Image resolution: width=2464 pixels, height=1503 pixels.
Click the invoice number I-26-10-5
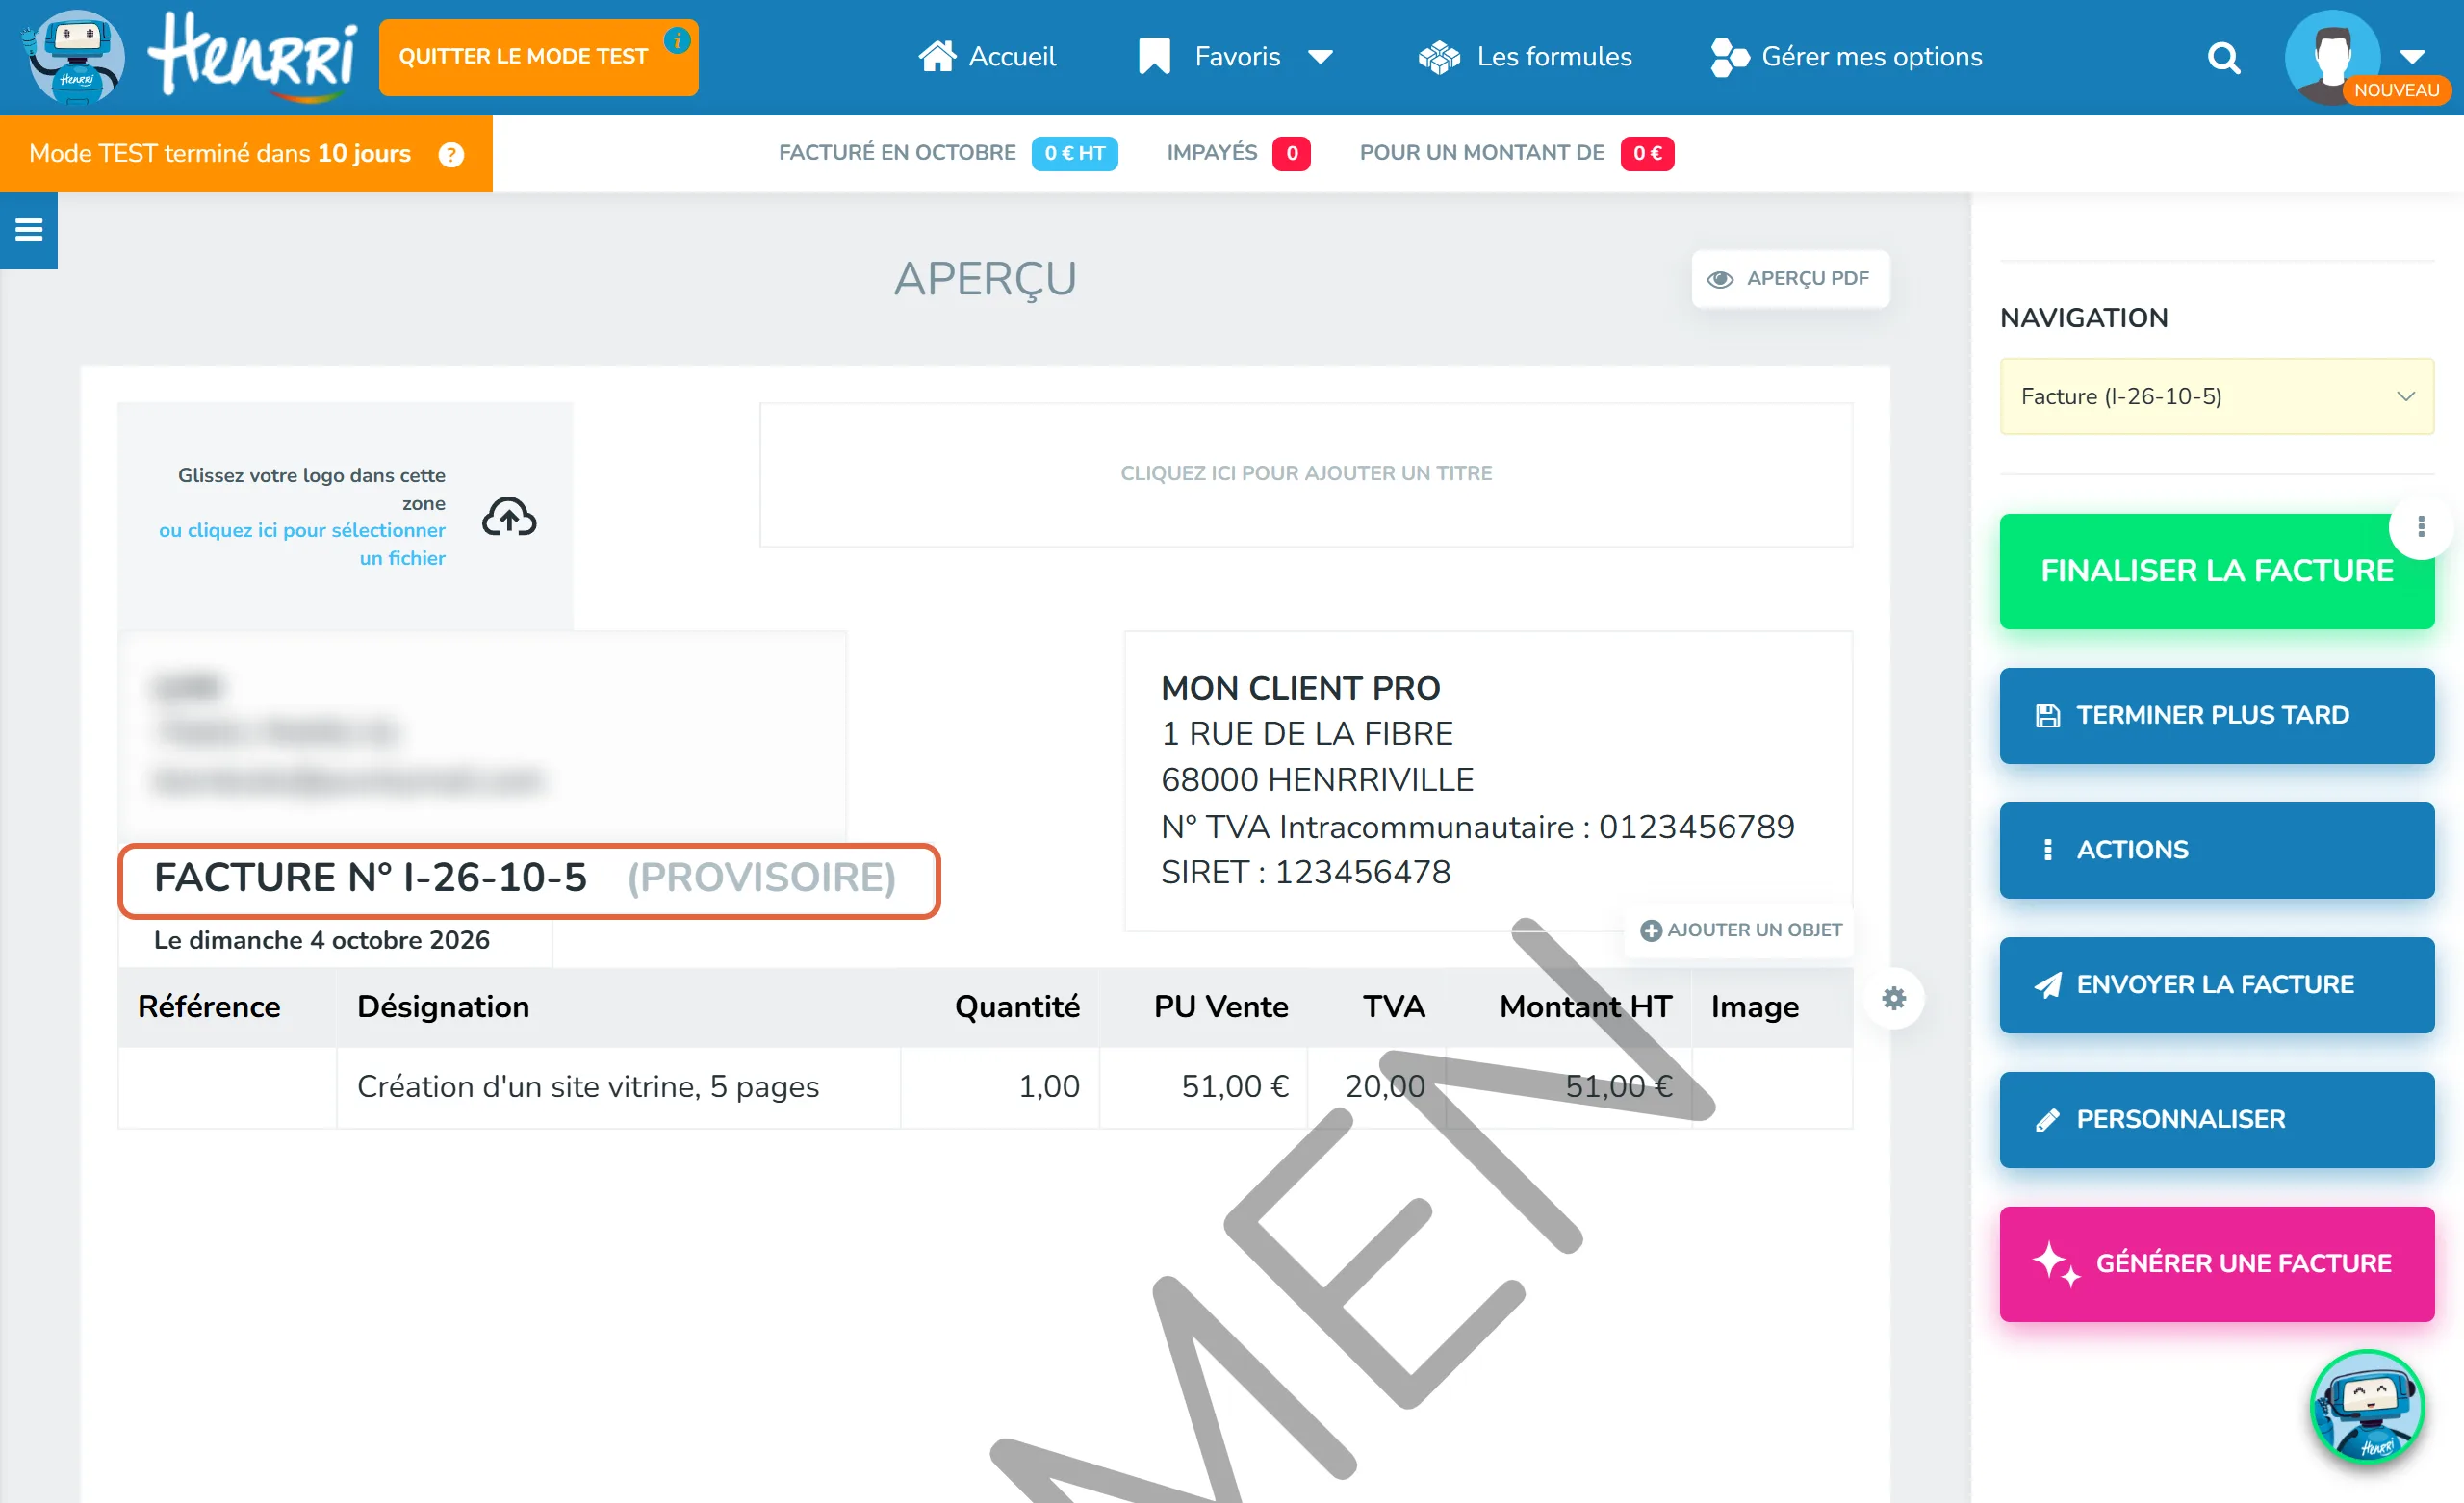[495, 877]
